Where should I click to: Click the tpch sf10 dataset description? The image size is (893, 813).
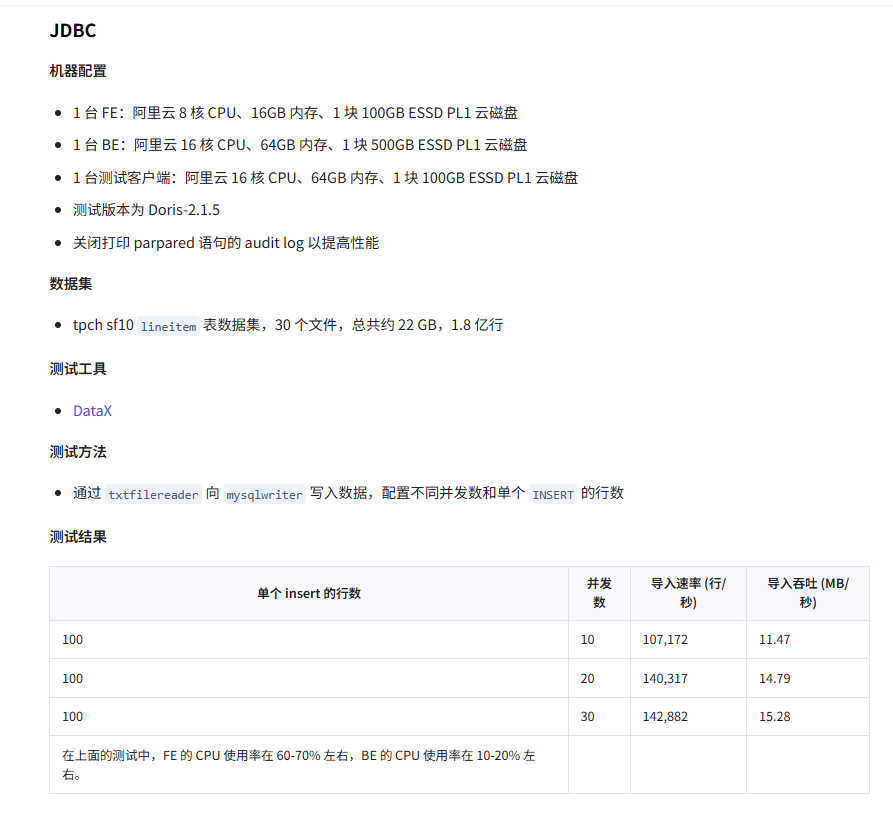tap(288, 325)
